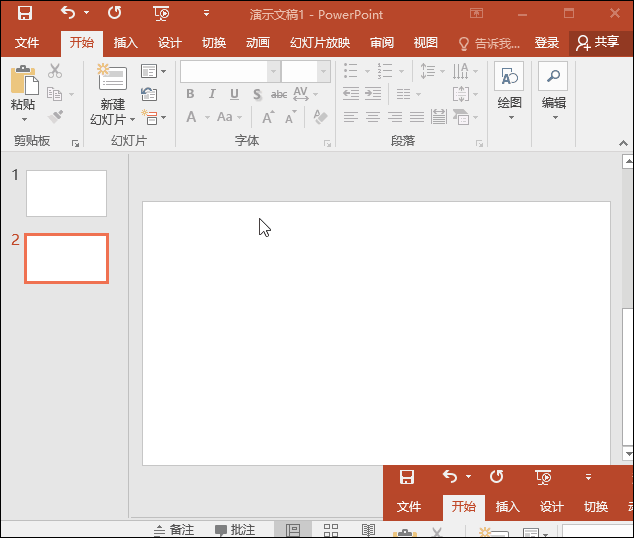Open the 绘图 drawing tools
This screenshot has width=634, height=538.
point(509,78)
